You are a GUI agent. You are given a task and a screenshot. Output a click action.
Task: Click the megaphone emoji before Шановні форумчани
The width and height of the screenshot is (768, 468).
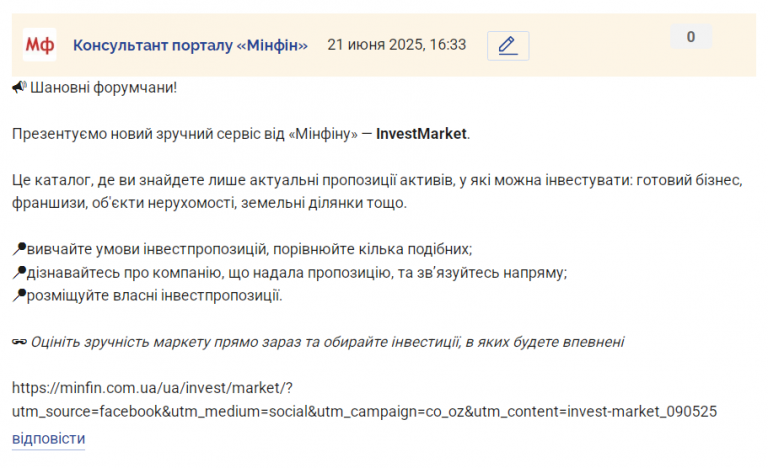click(x=19, y=87)
